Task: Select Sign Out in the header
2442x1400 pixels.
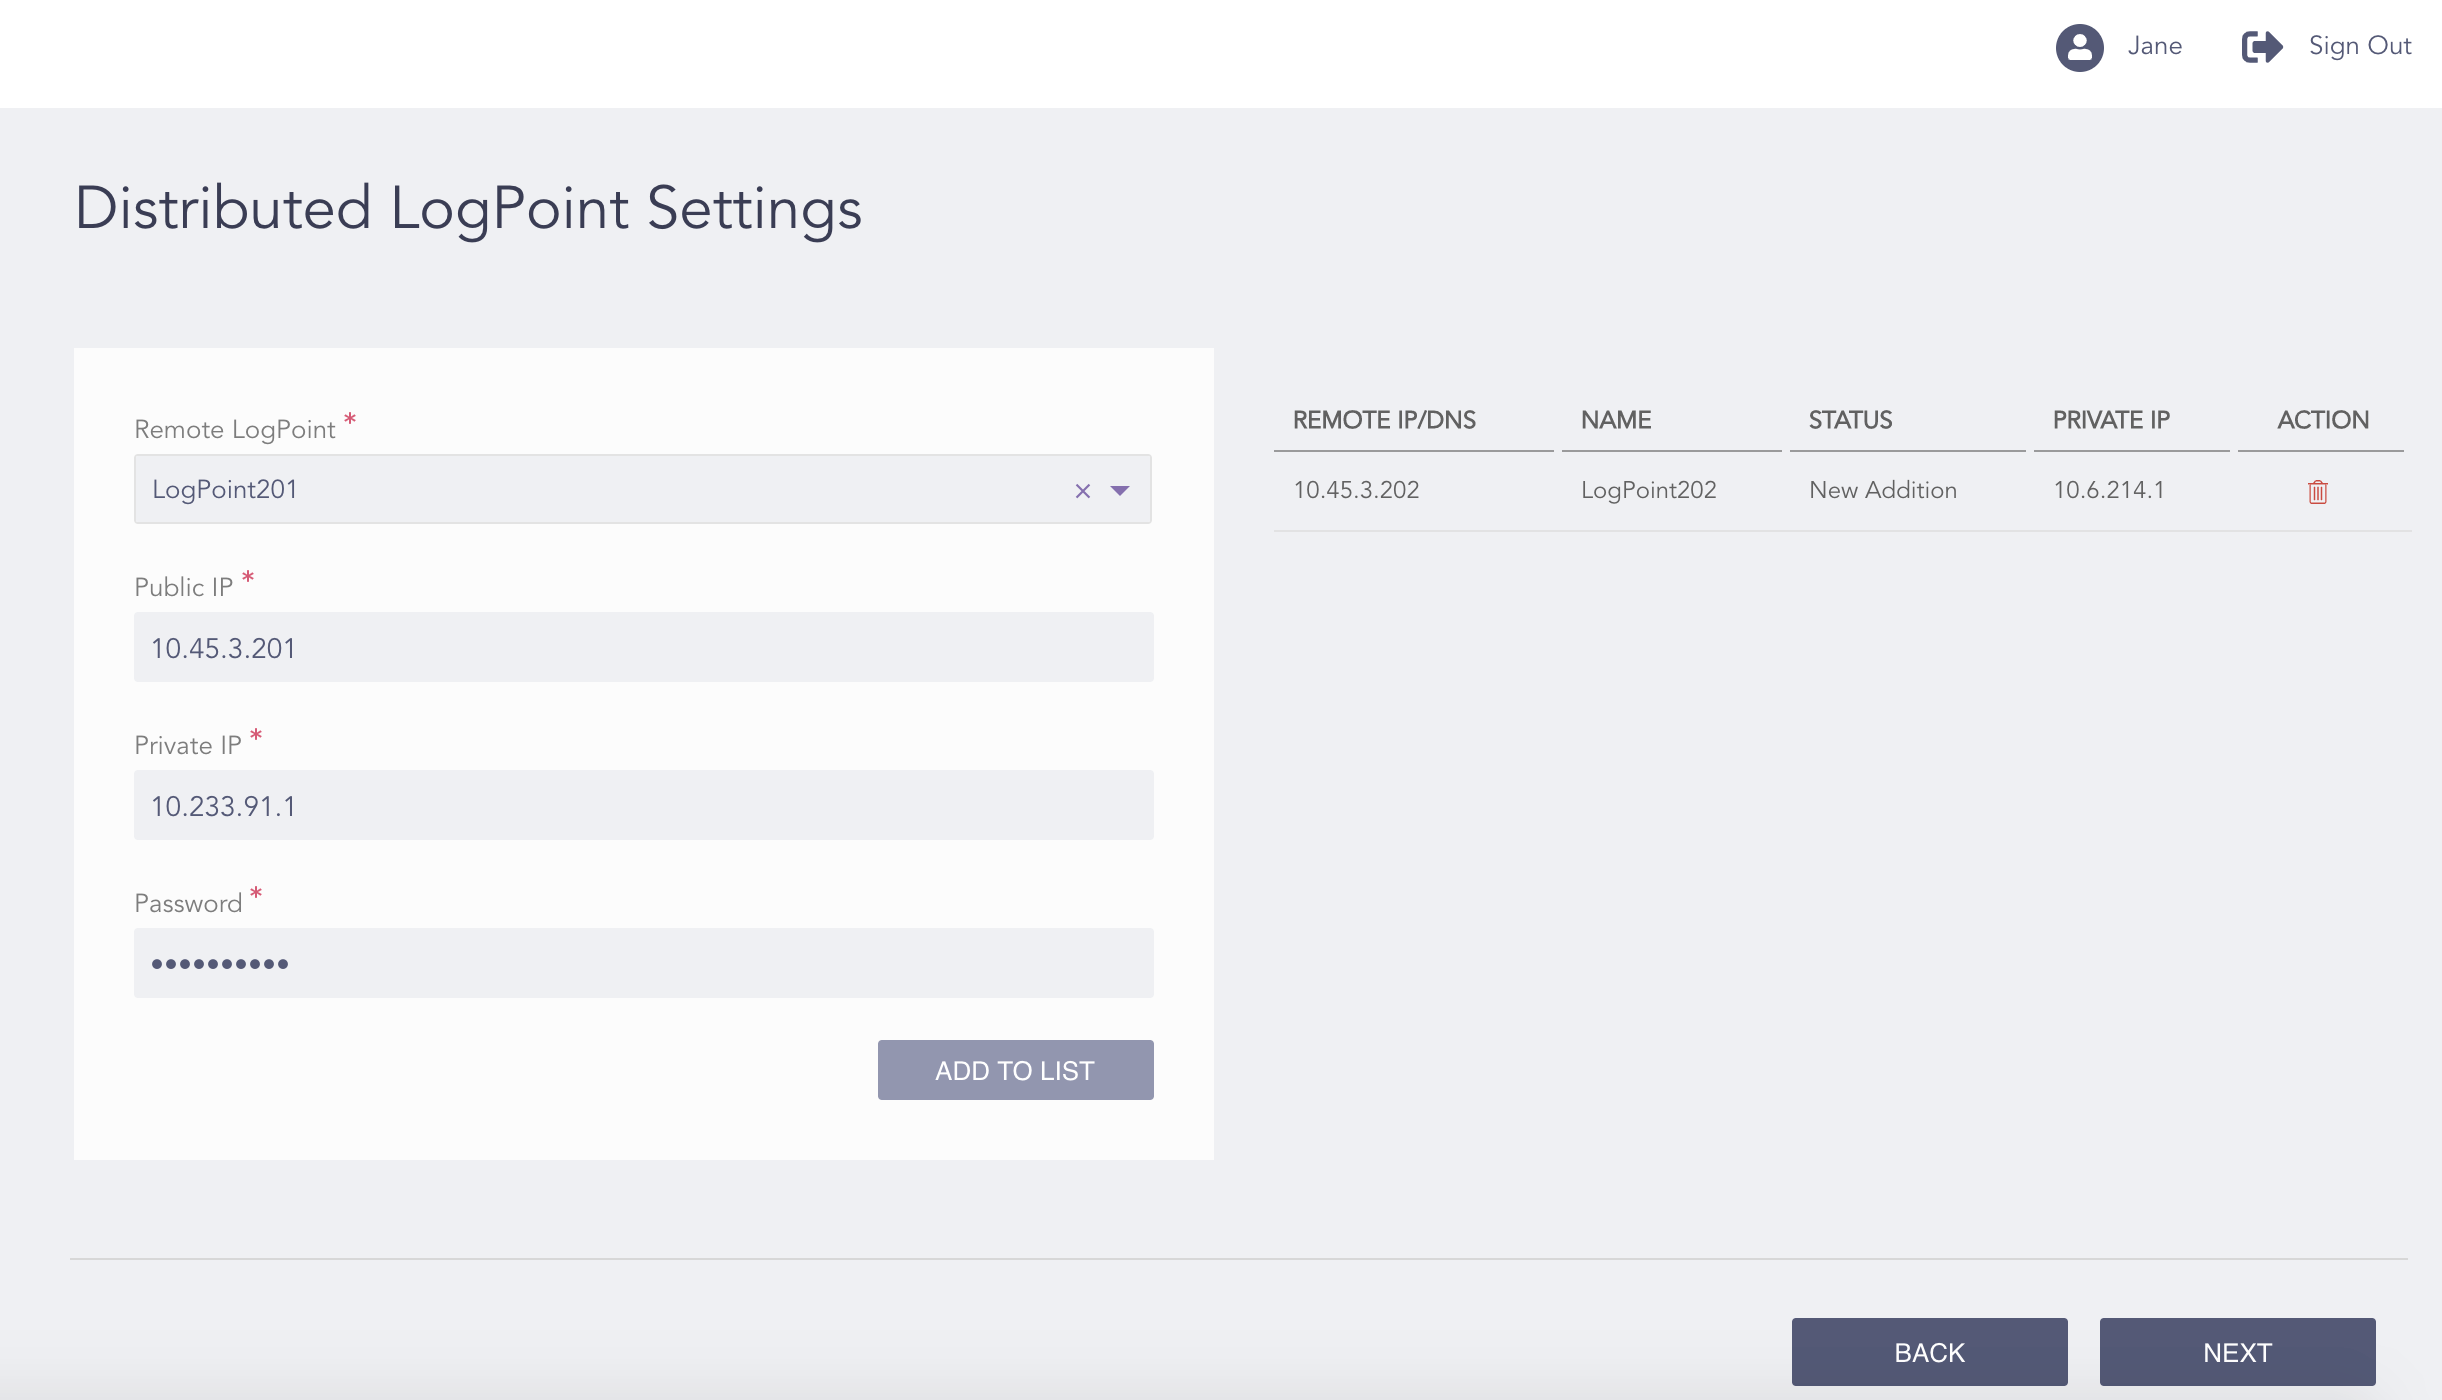Action: pos(2359,45)
